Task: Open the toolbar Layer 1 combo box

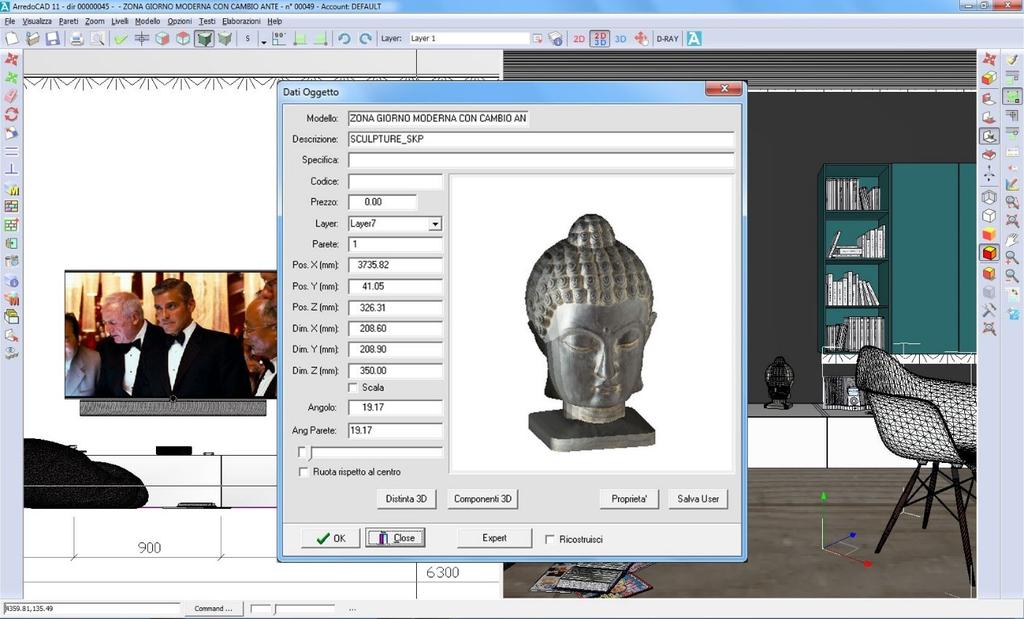Action: (x=468, y=39)
